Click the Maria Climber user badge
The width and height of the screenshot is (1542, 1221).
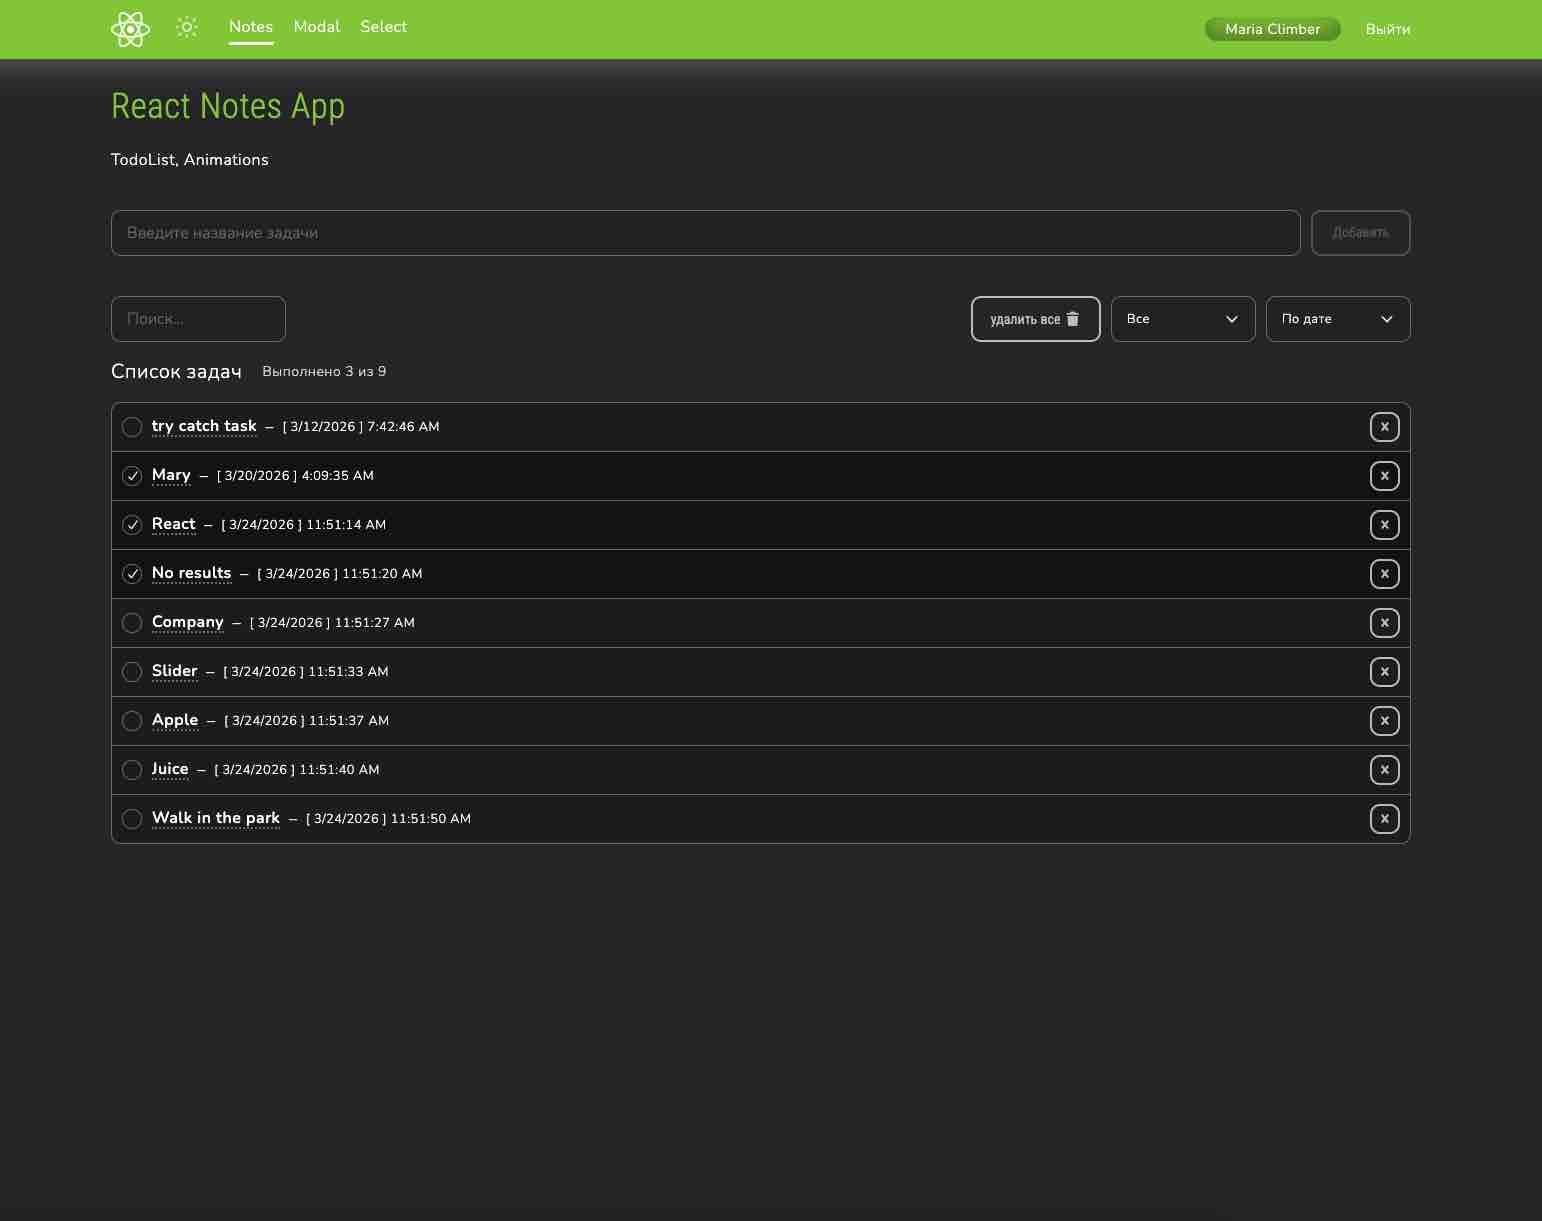point(1272,29)
